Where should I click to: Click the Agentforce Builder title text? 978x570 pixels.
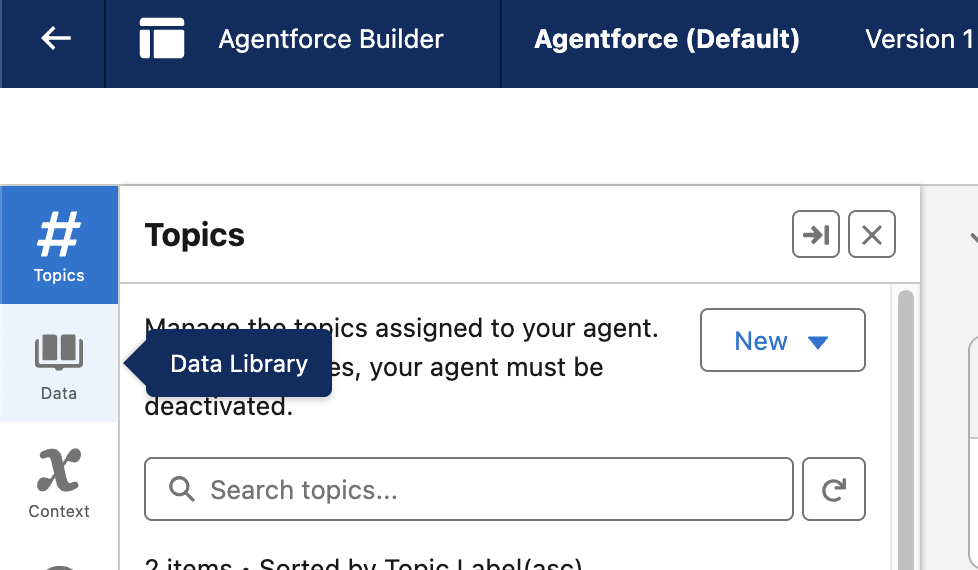[331, 39]
